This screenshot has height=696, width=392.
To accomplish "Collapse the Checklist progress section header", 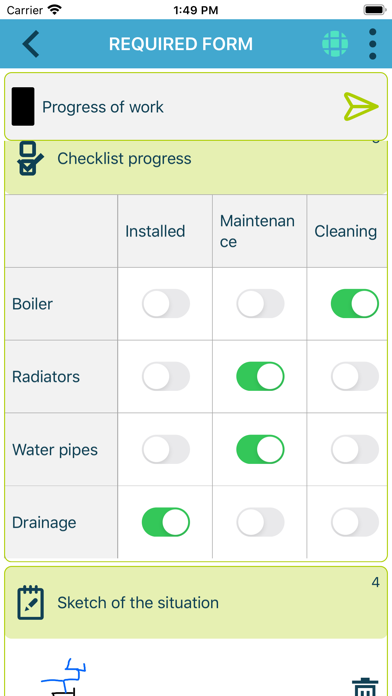I will coord(196,167).
